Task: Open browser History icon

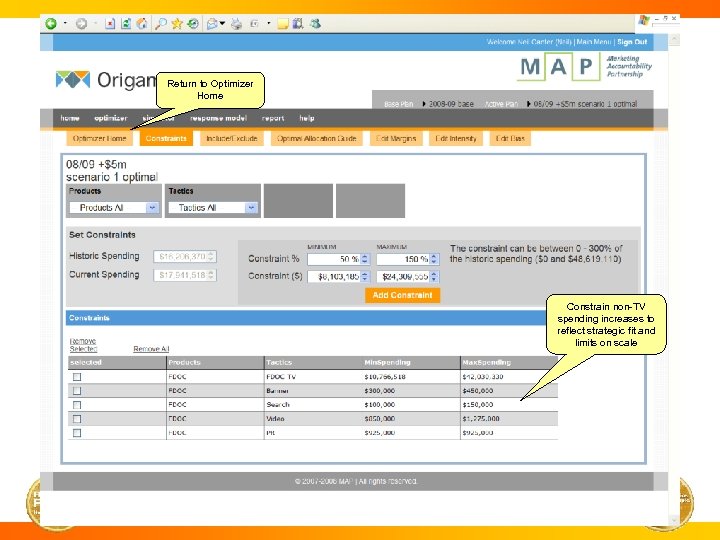Action: click(193, 23)
